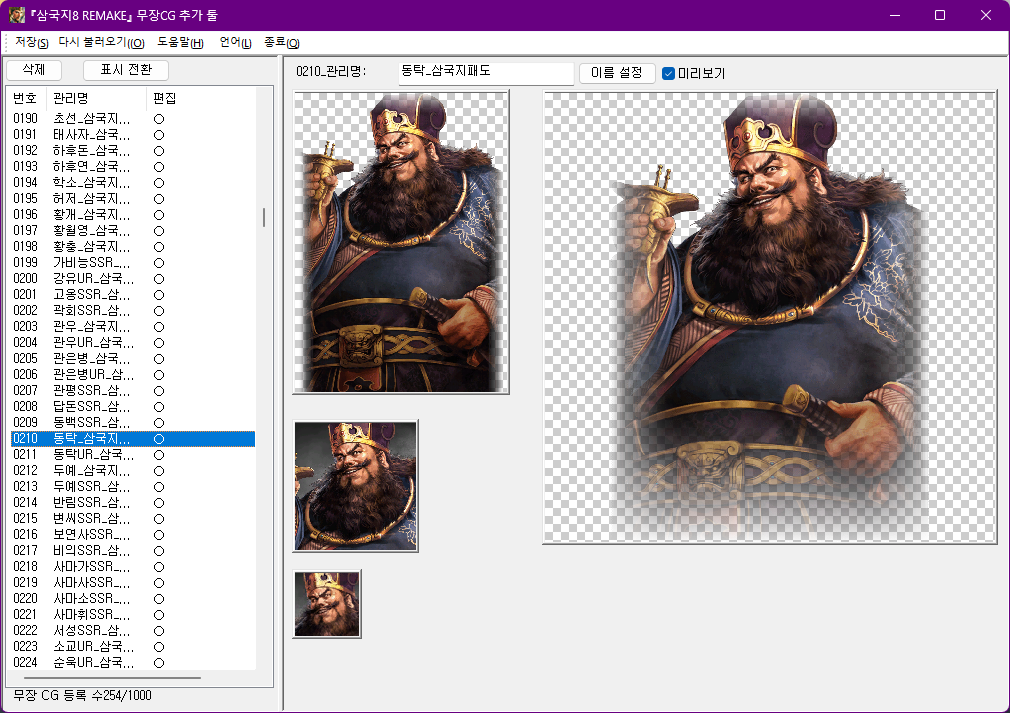The image size is (1010, 713).
Task: Select the medium square portrait thumbnail
Action: tap(356, 486)
